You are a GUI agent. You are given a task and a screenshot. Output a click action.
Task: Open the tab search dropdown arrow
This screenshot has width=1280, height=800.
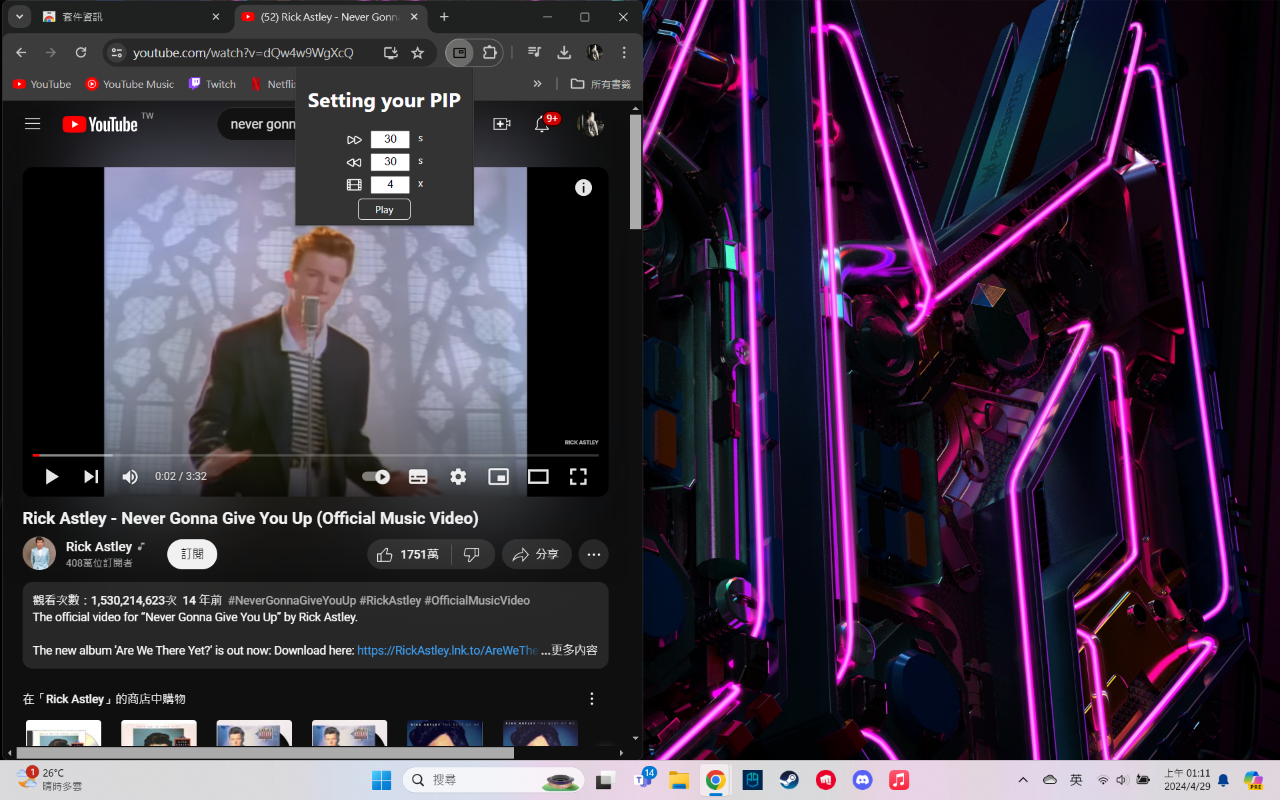coord(19,17)
